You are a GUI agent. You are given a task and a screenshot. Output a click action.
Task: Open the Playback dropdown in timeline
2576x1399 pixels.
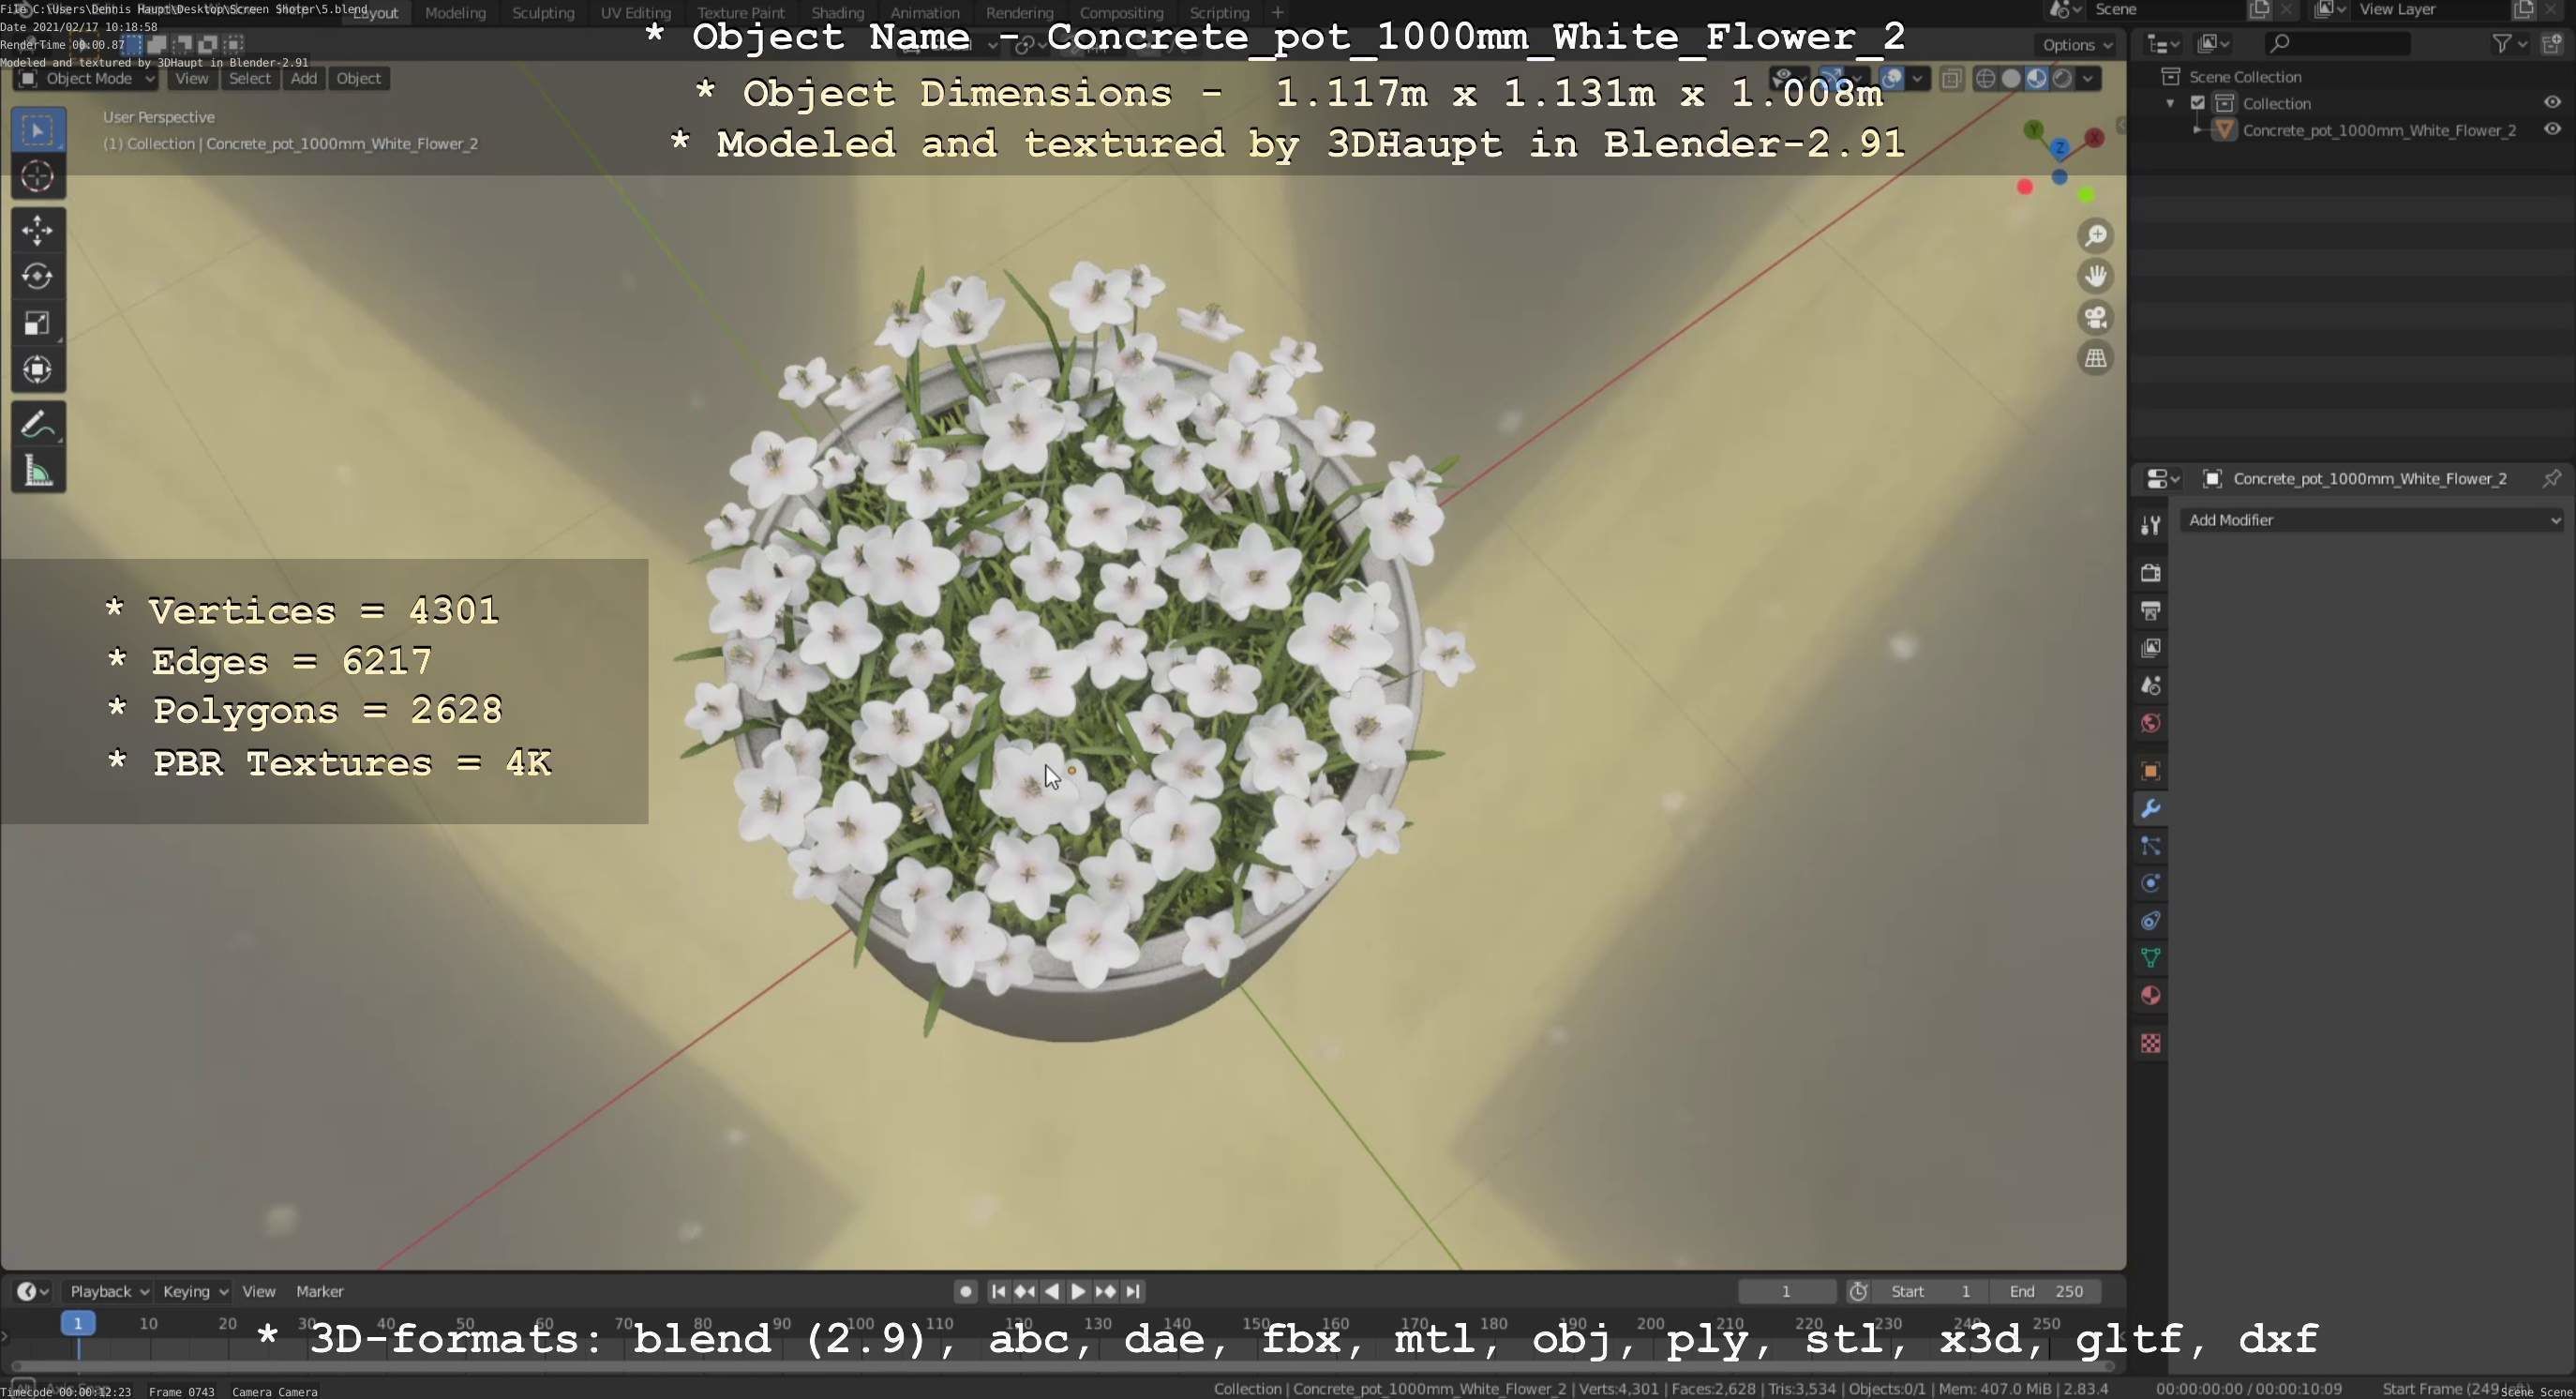[108, 1292]
